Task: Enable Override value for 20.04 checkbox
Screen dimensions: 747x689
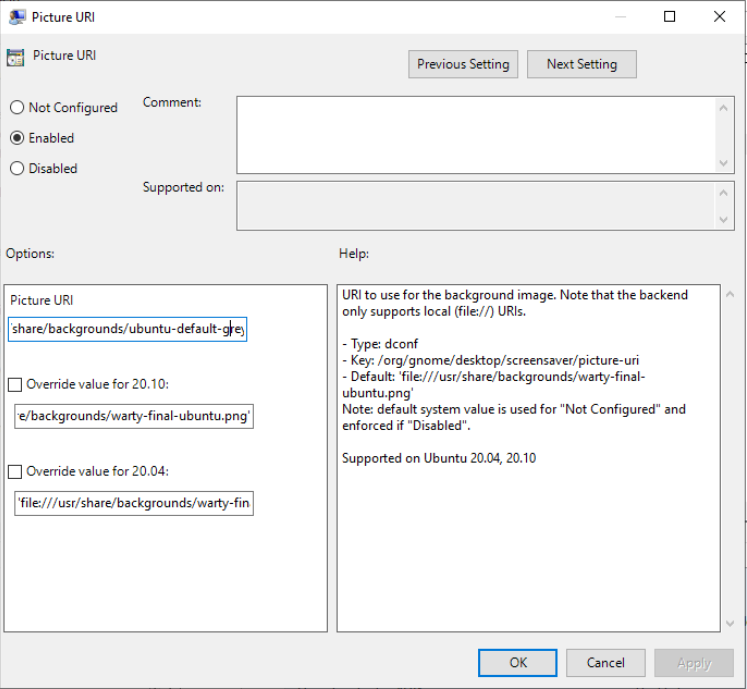Action: pyautogui.click(x=15, y=472)
